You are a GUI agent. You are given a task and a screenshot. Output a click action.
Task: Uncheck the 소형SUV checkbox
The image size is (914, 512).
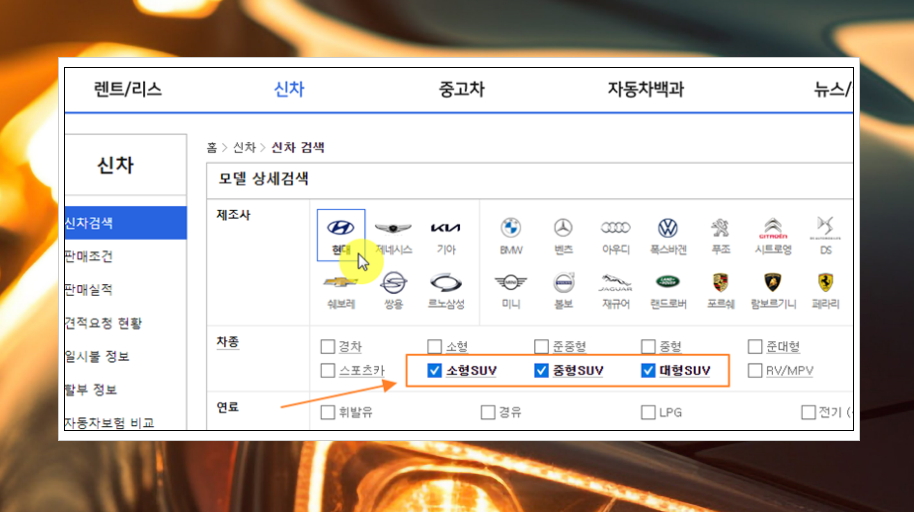[x=434, y=370]
